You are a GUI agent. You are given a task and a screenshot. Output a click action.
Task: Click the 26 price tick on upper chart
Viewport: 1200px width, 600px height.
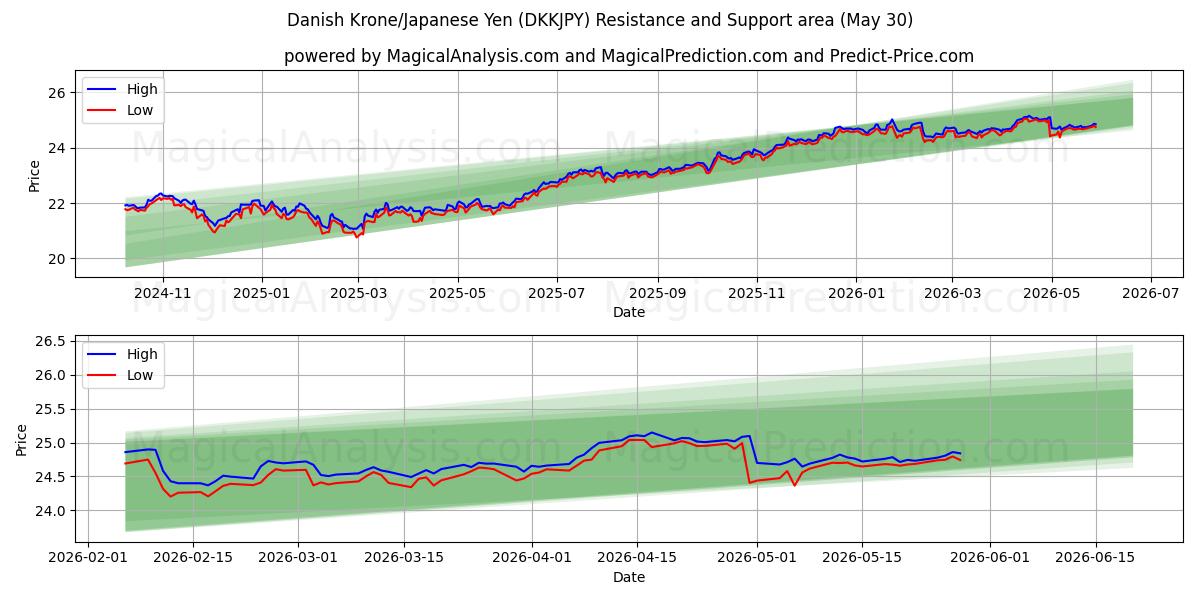pos(57,93)
